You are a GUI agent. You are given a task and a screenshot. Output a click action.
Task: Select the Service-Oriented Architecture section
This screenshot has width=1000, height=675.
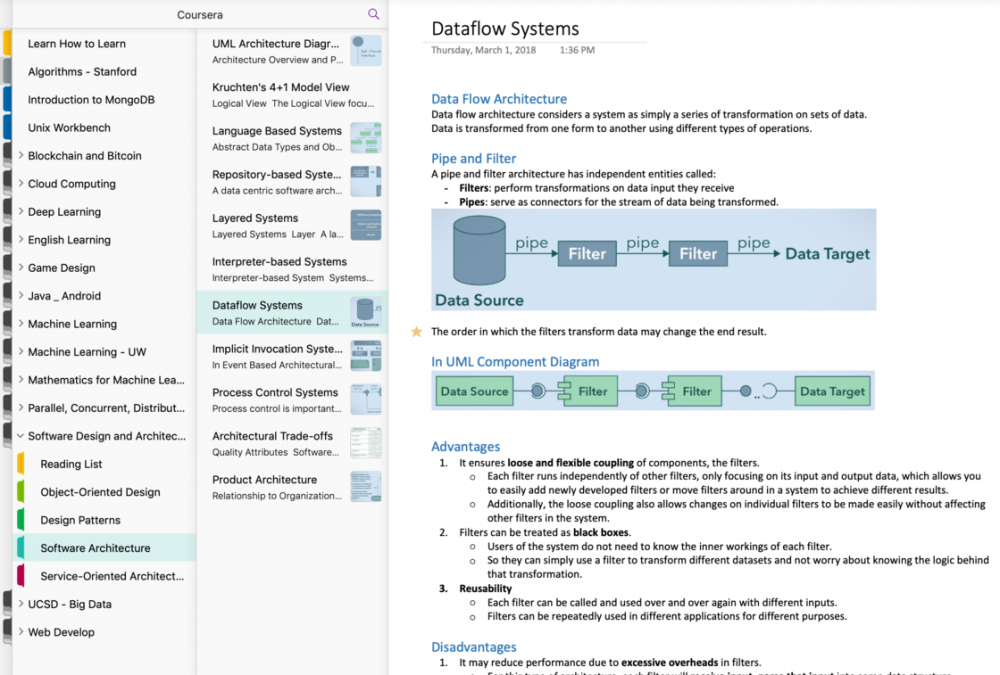coord(104,576)
